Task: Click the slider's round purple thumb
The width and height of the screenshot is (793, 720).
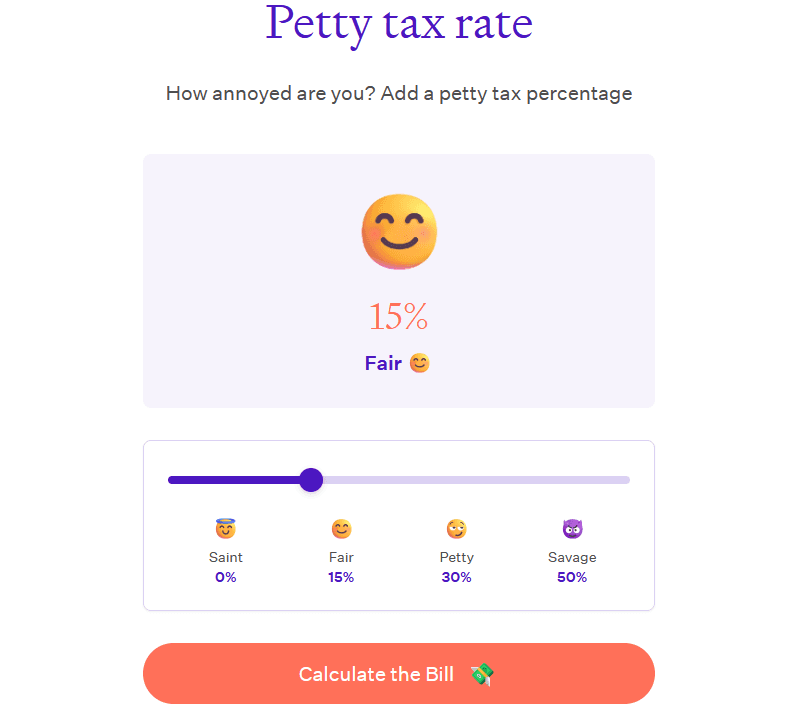Action: pos(311,480)
